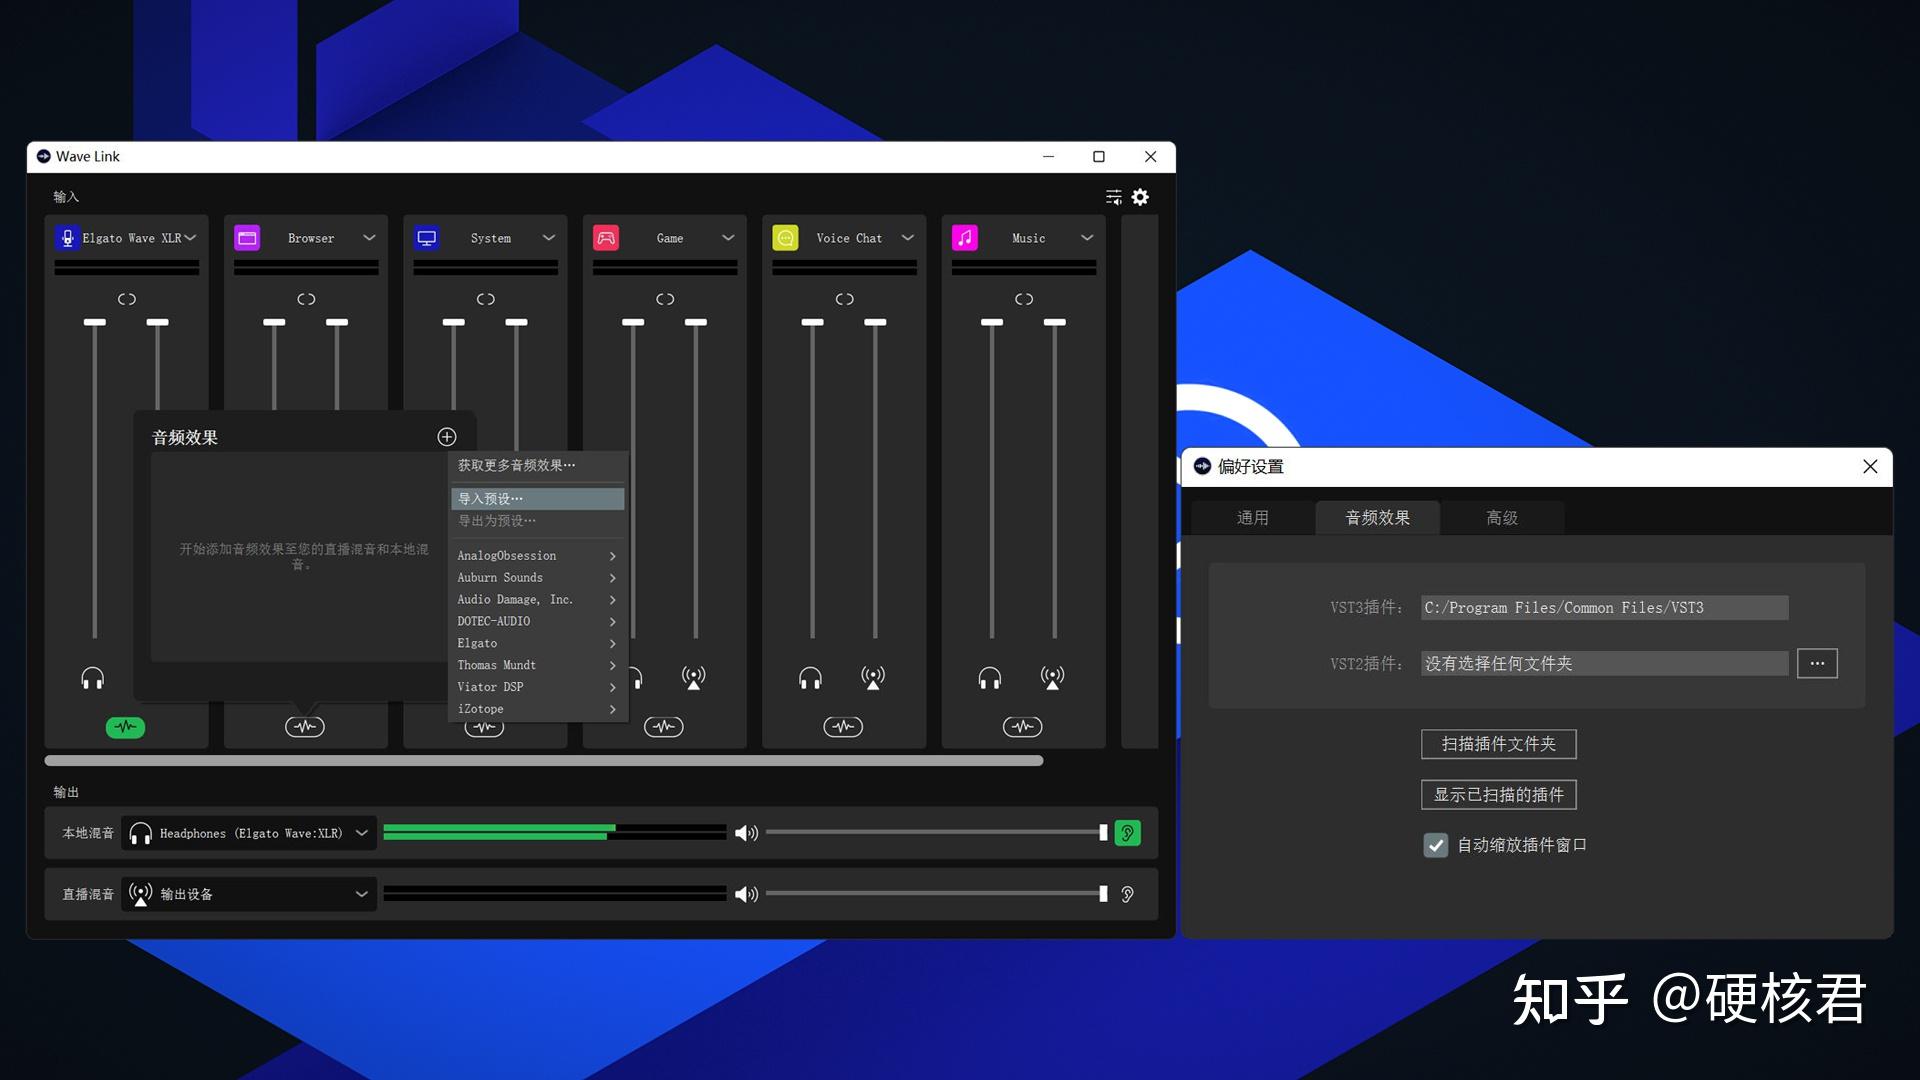Toggle the effects button on the Browser channel
Viewport: 1920px width, 1080px height.
pyautogui.click(x=305, y=727)
